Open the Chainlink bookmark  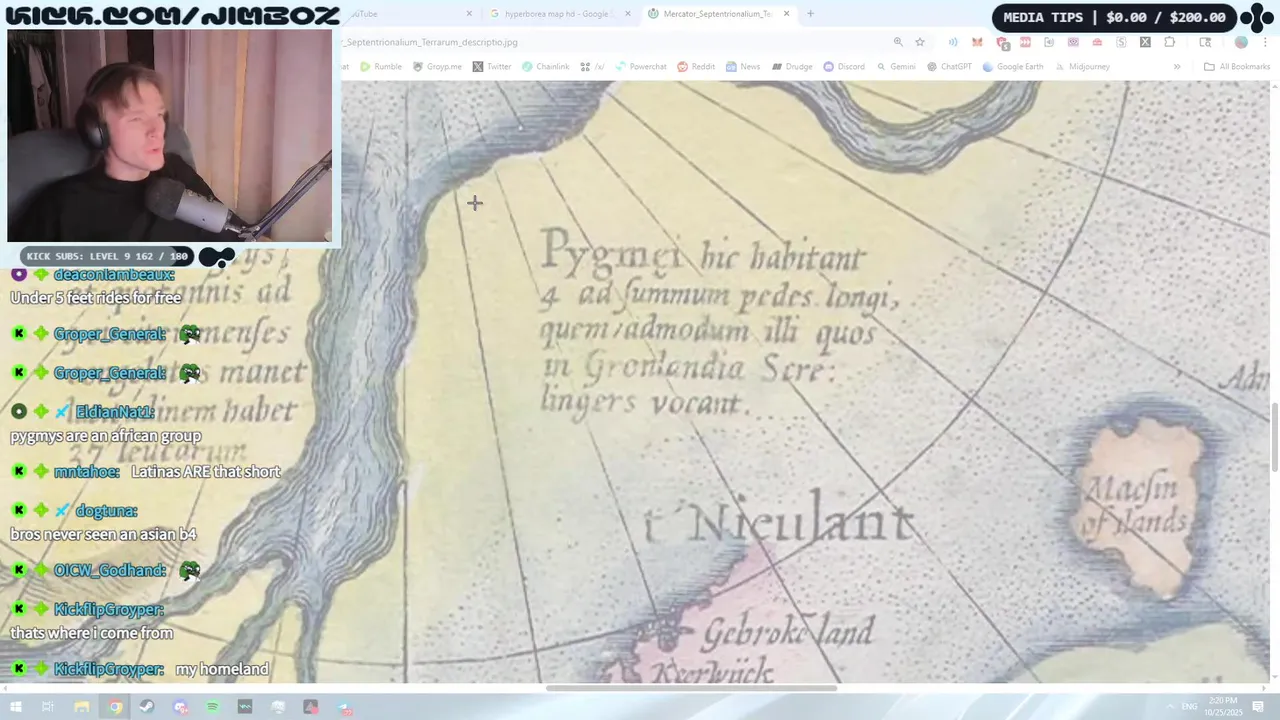point(545,67)
